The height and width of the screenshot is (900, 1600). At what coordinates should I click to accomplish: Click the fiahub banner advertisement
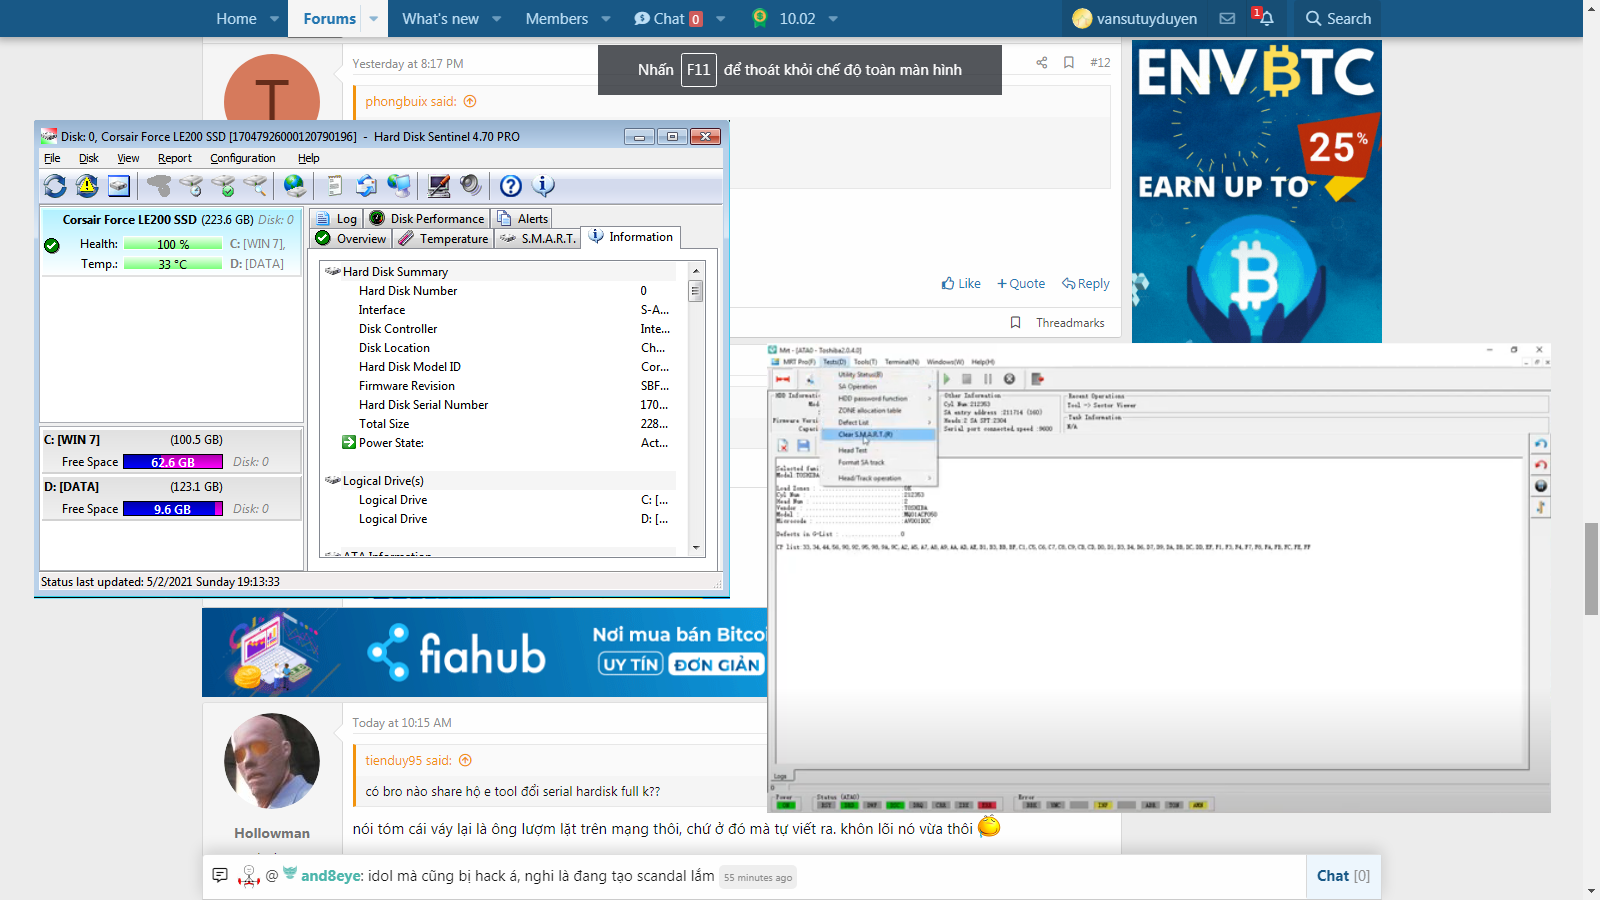coord(485,652)
